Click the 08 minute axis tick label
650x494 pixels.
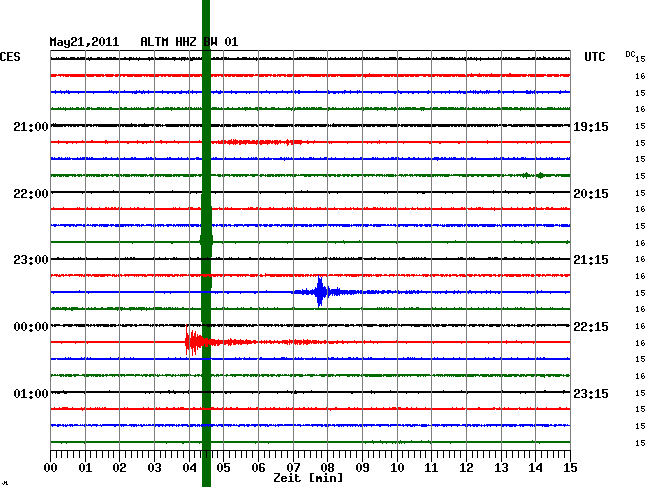(327, 468)
